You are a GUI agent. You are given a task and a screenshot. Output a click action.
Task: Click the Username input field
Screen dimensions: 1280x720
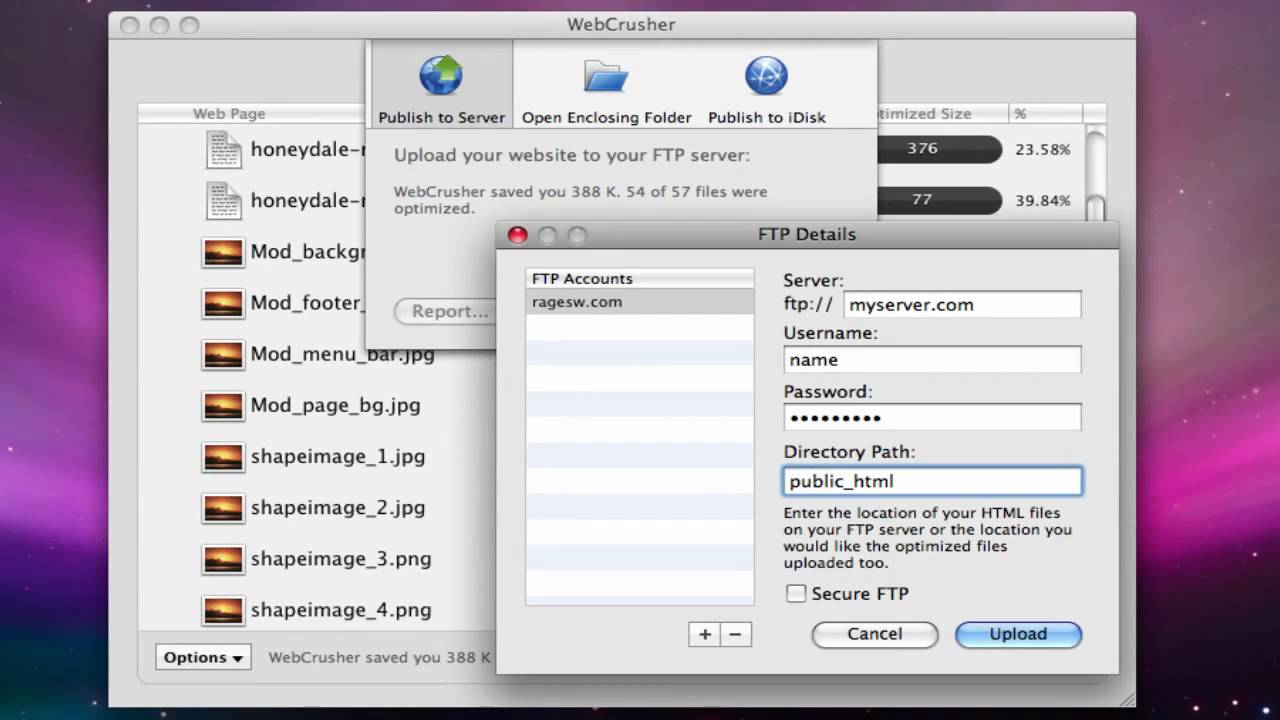pyautogui.click(x=932, y=360)
